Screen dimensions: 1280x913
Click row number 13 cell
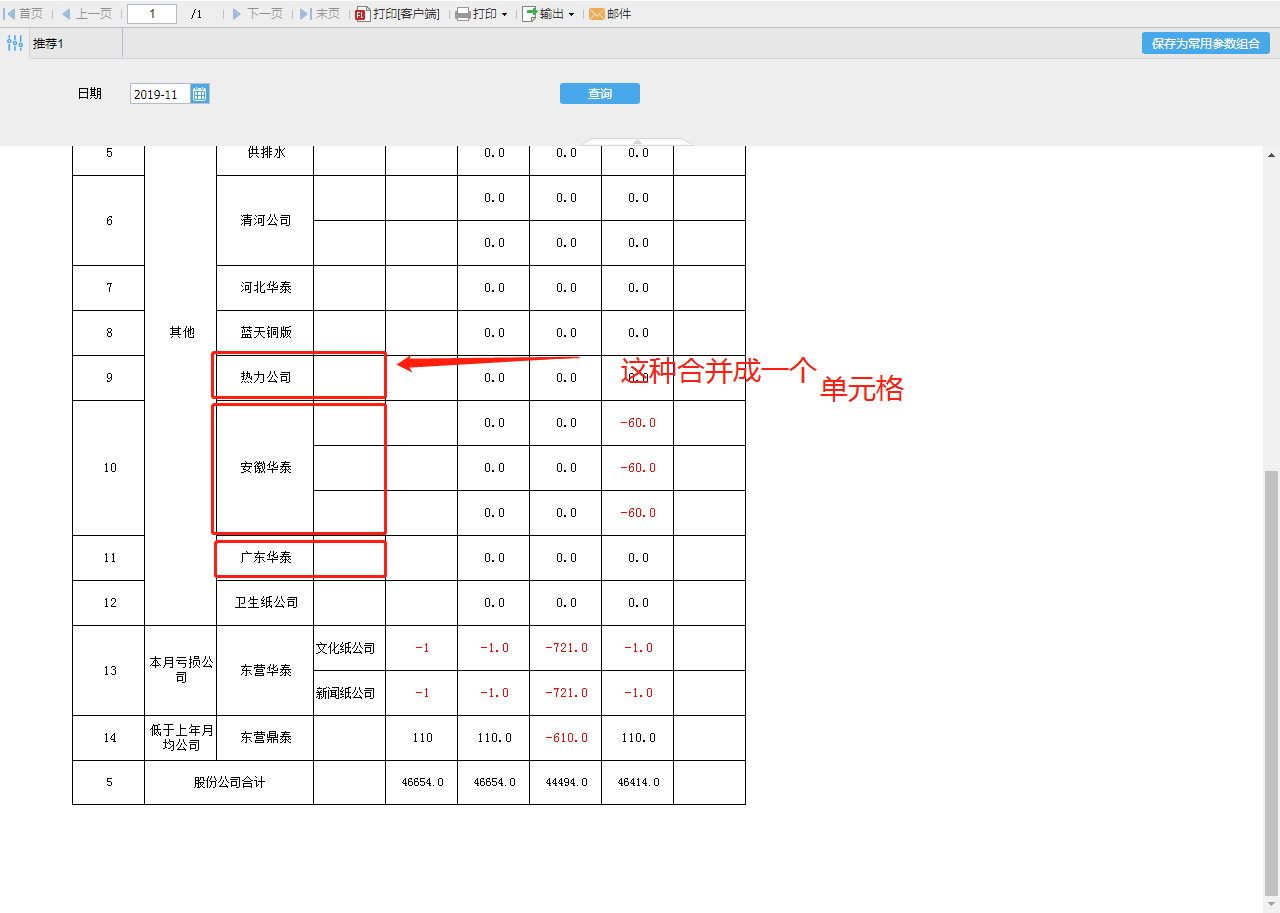click(109, 670)
